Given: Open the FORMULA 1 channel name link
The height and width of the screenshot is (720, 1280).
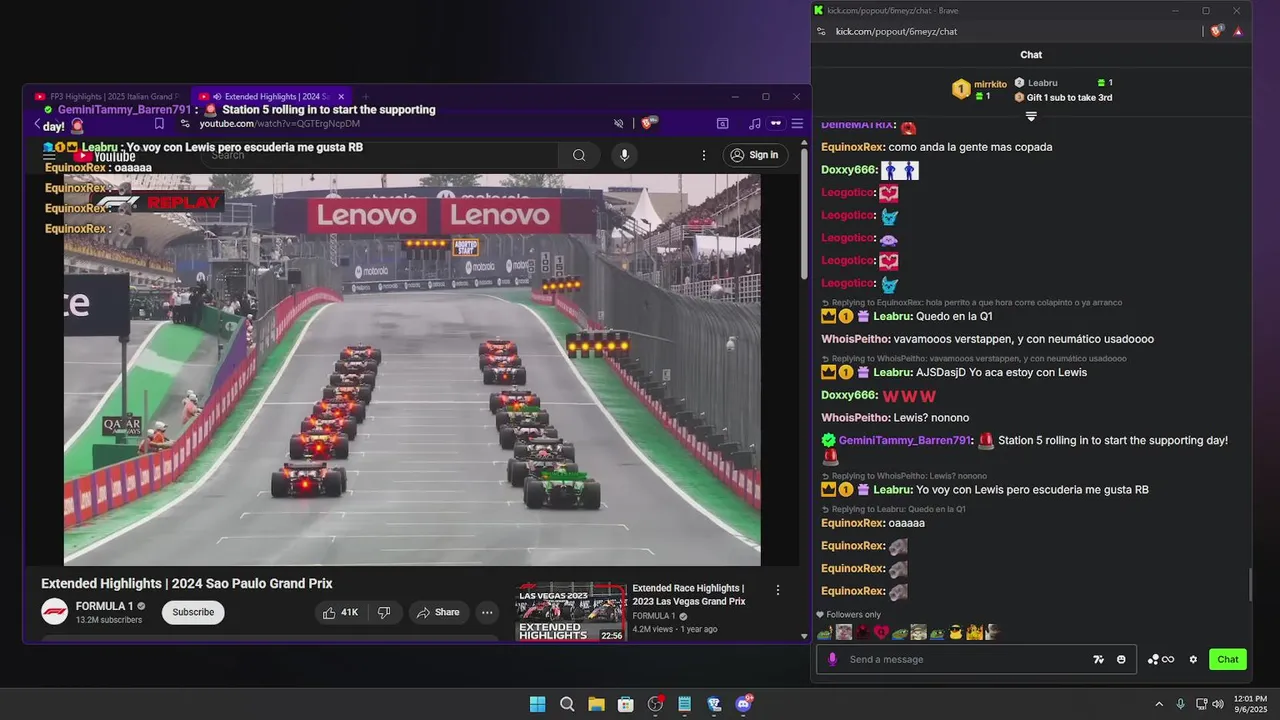Looking at the screenshot, I should [x=104, y=606].
